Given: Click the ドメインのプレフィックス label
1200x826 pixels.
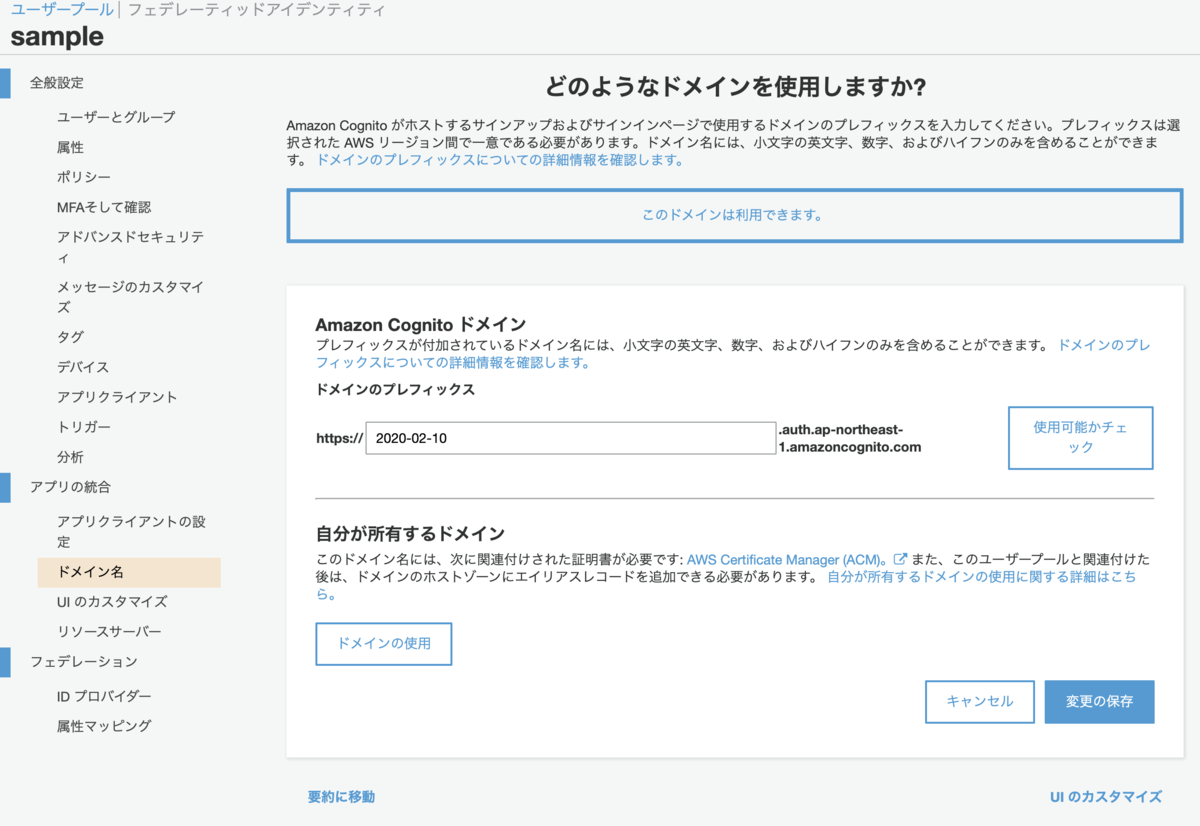Looking at the screenshot, I should pos(395,390).
